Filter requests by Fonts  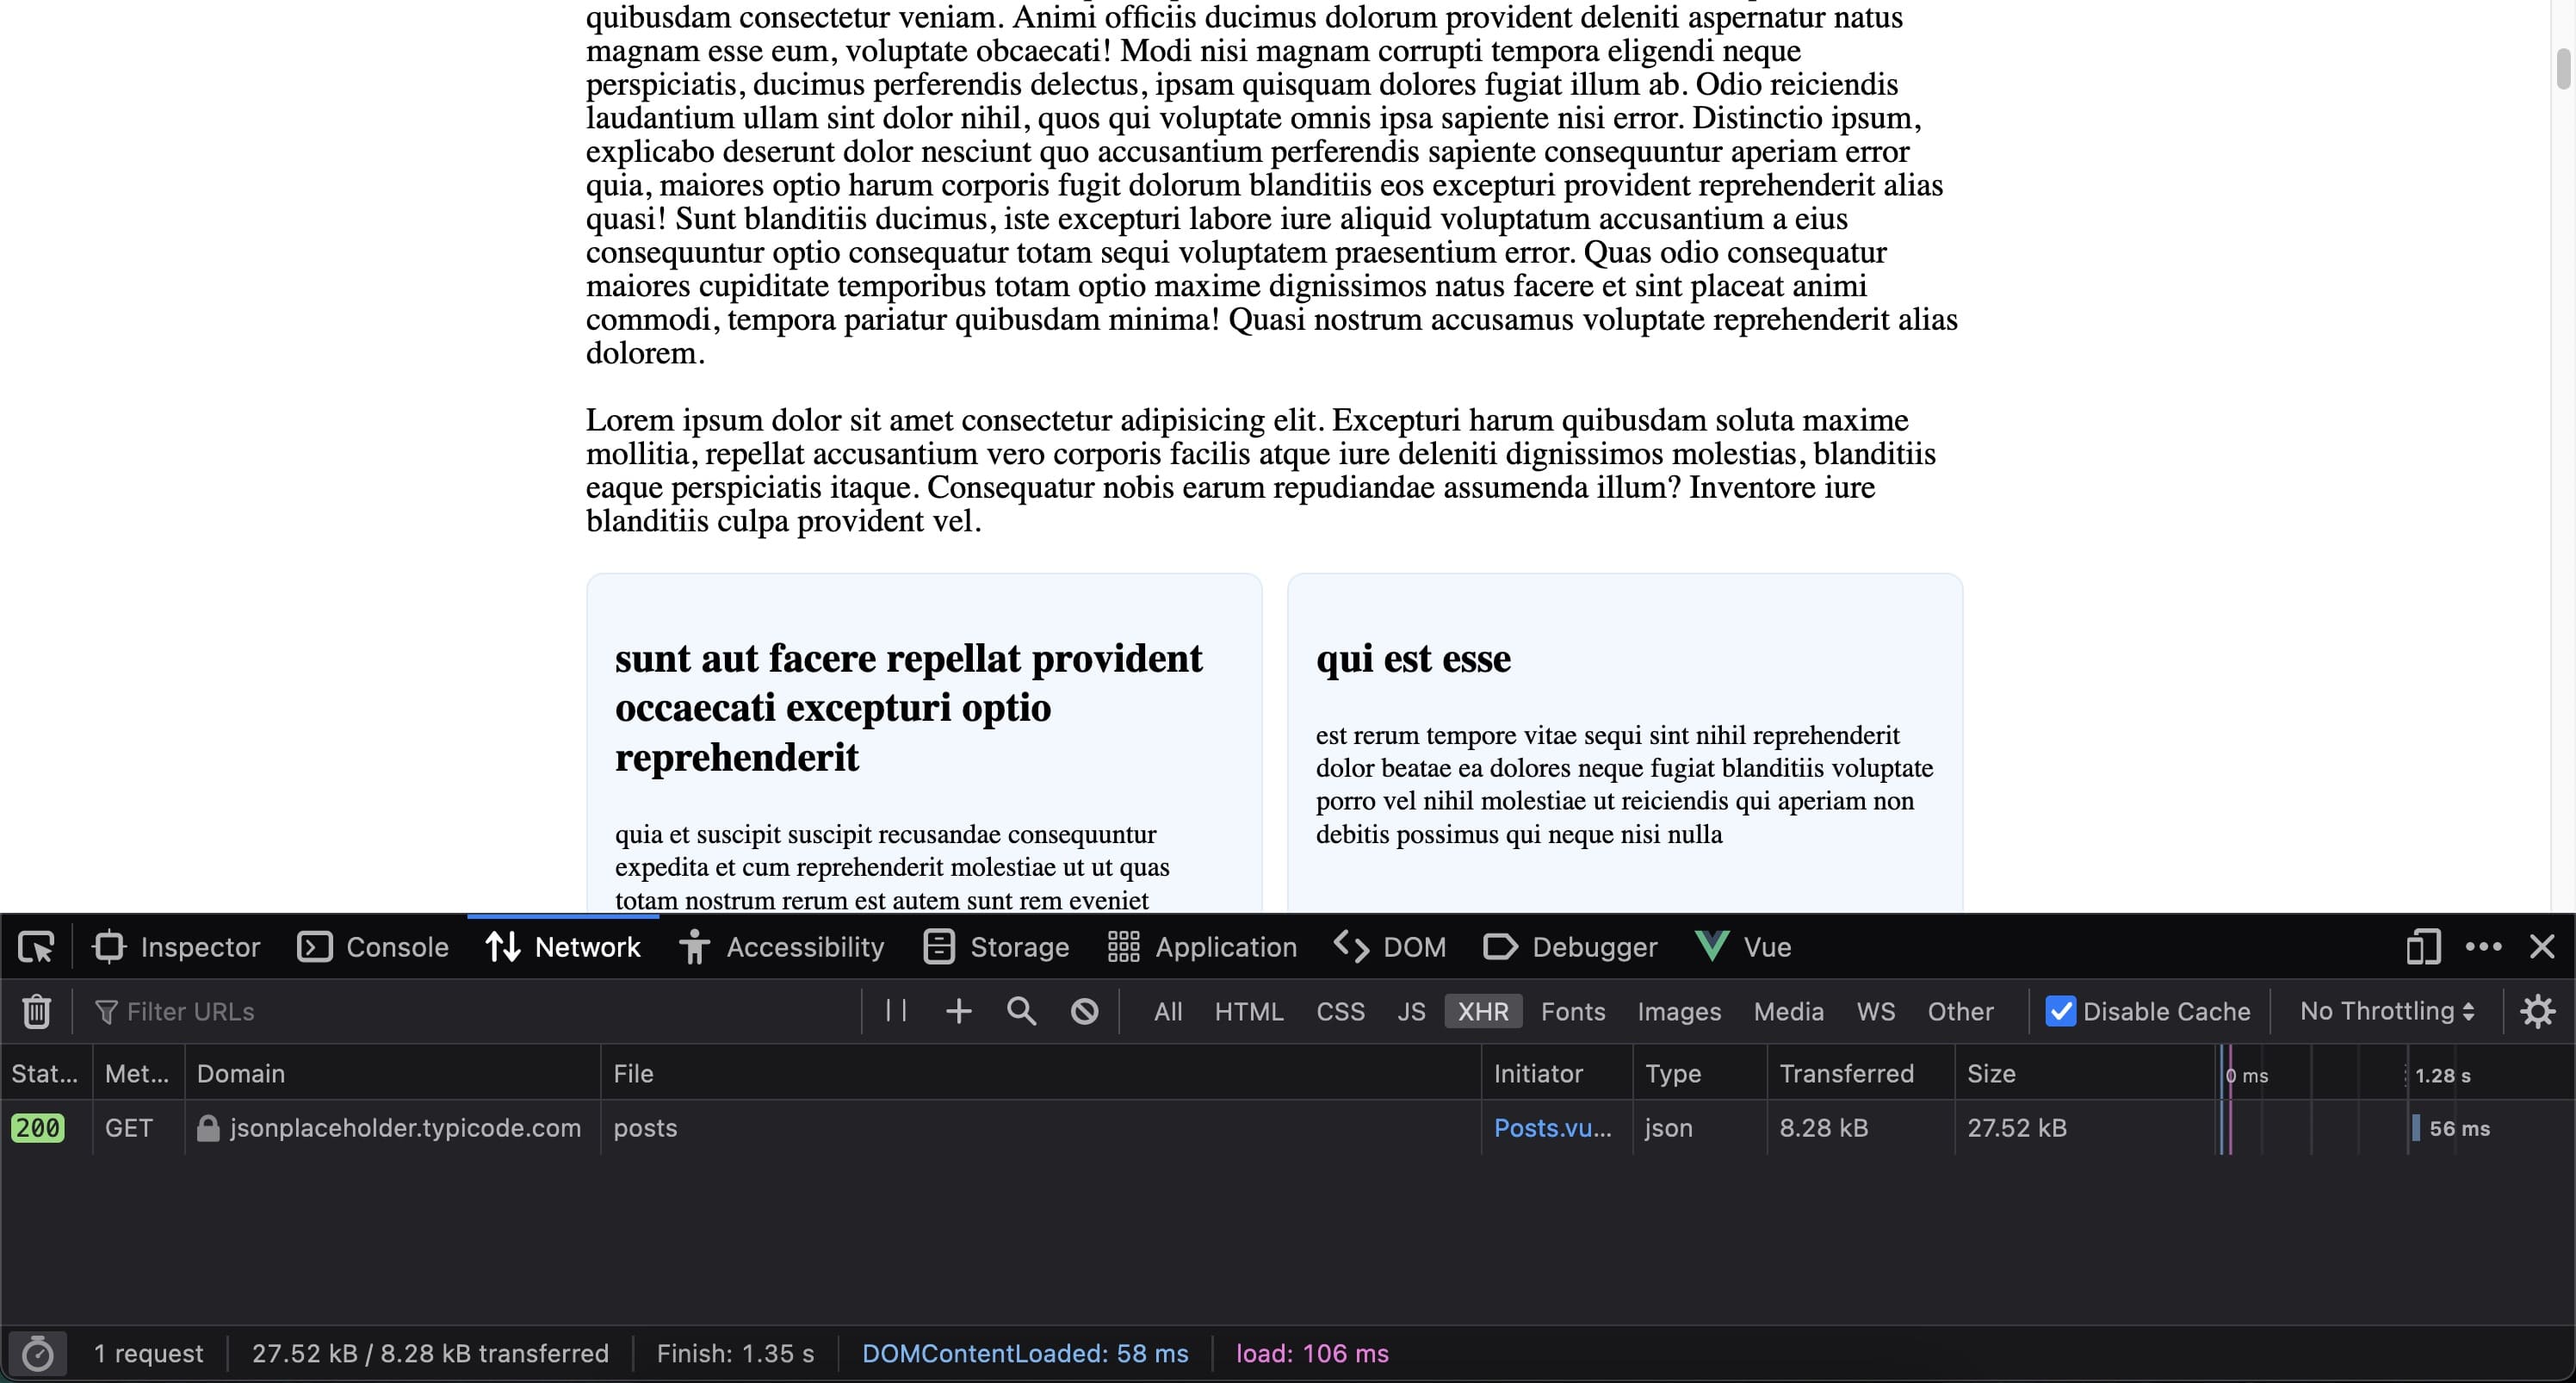[1572, 1011]
